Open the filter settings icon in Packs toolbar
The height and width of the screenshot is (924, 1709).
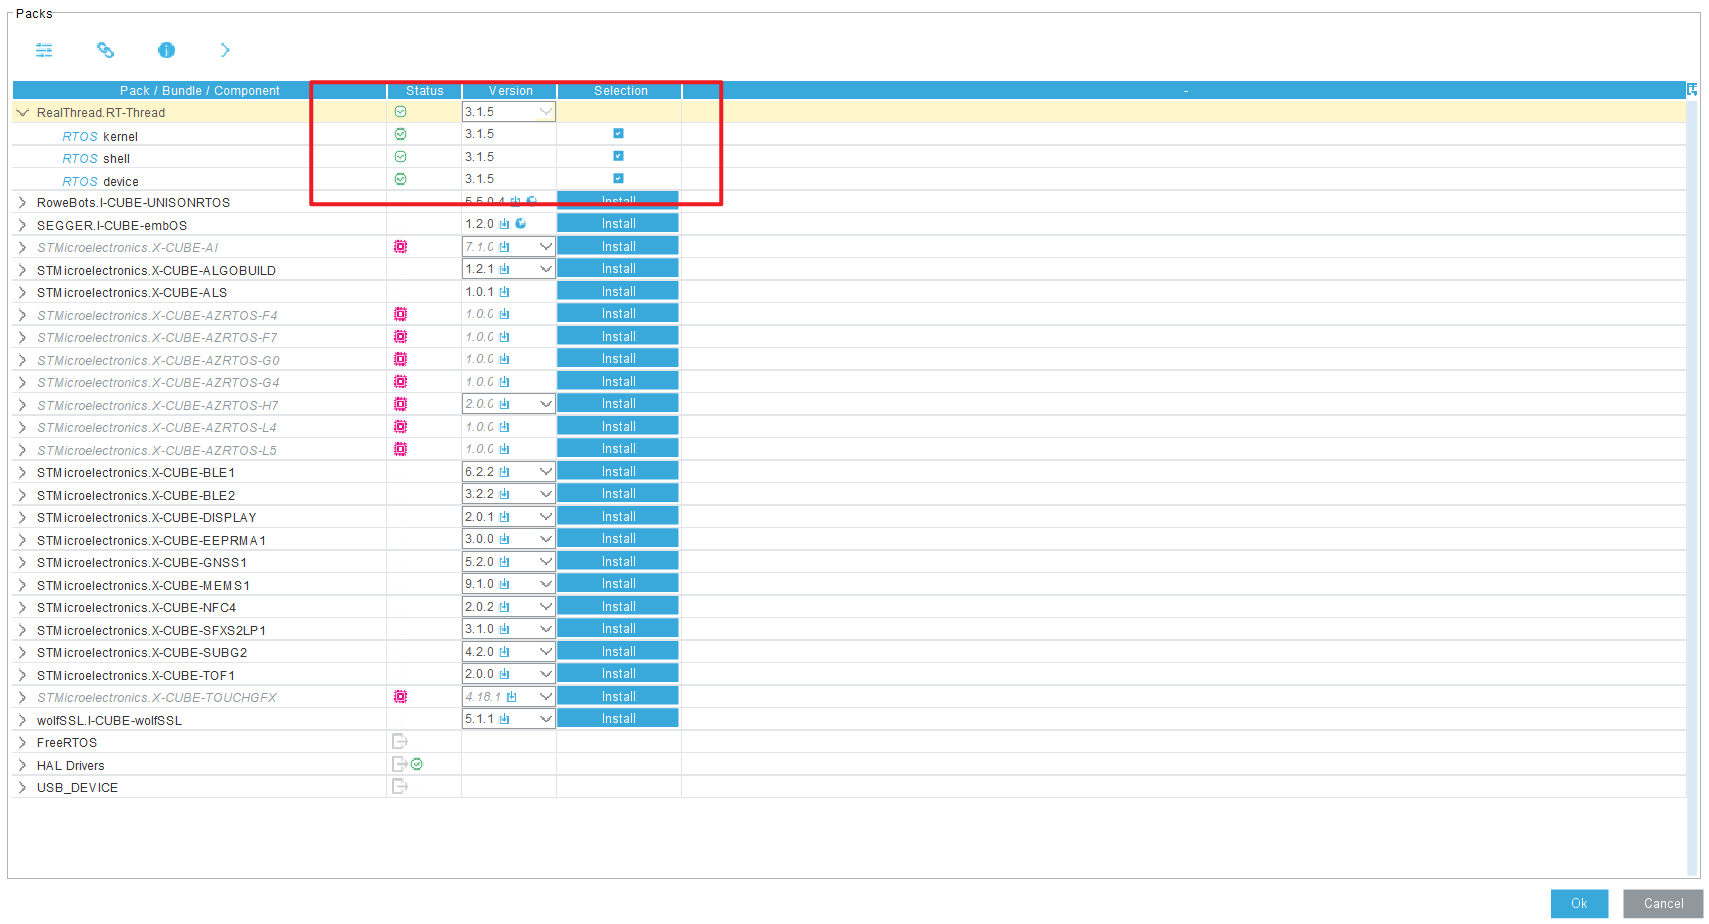coord(44,50)
